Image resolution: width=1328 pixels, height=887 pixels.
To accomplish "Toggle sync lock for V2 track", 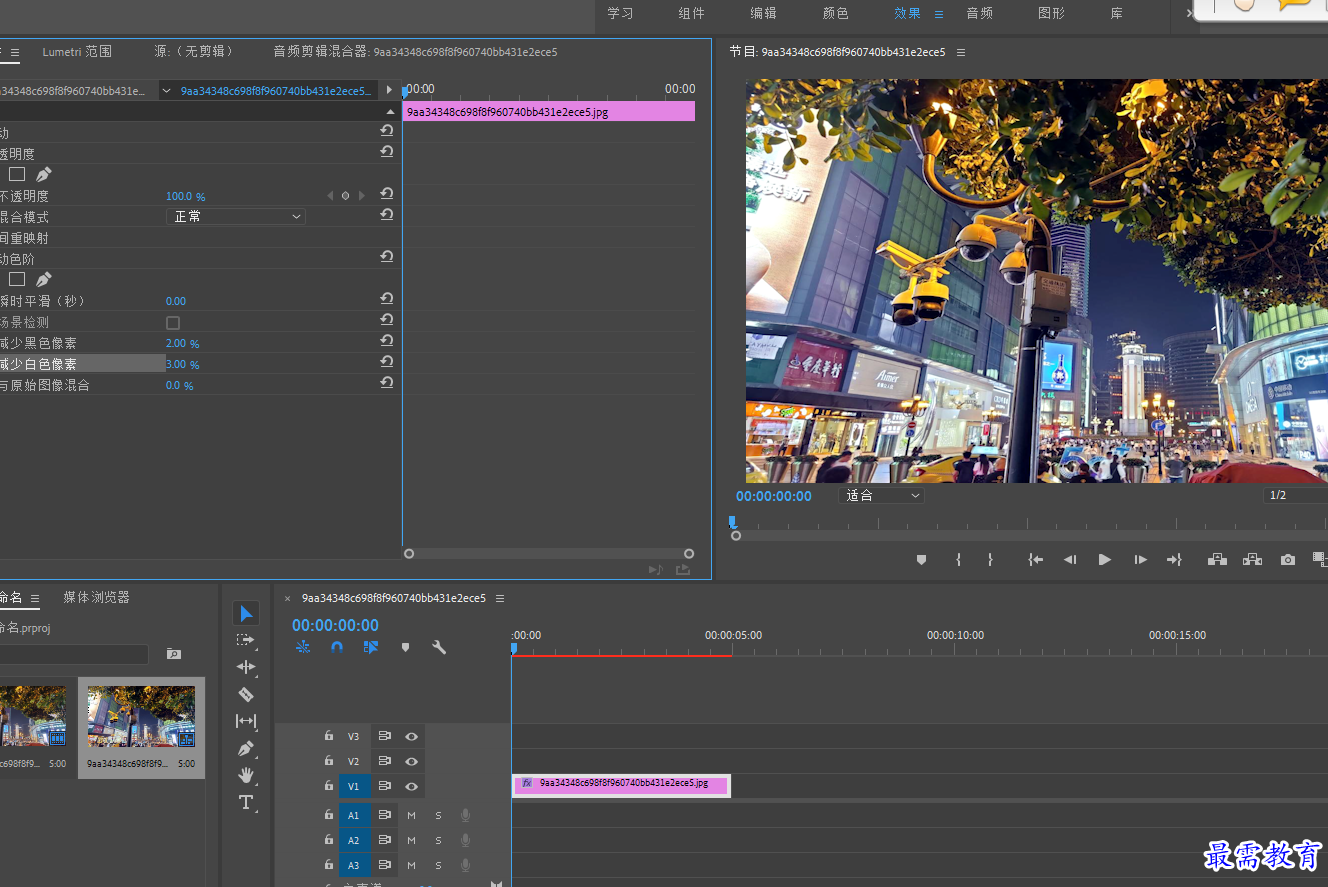I will 384,761.
